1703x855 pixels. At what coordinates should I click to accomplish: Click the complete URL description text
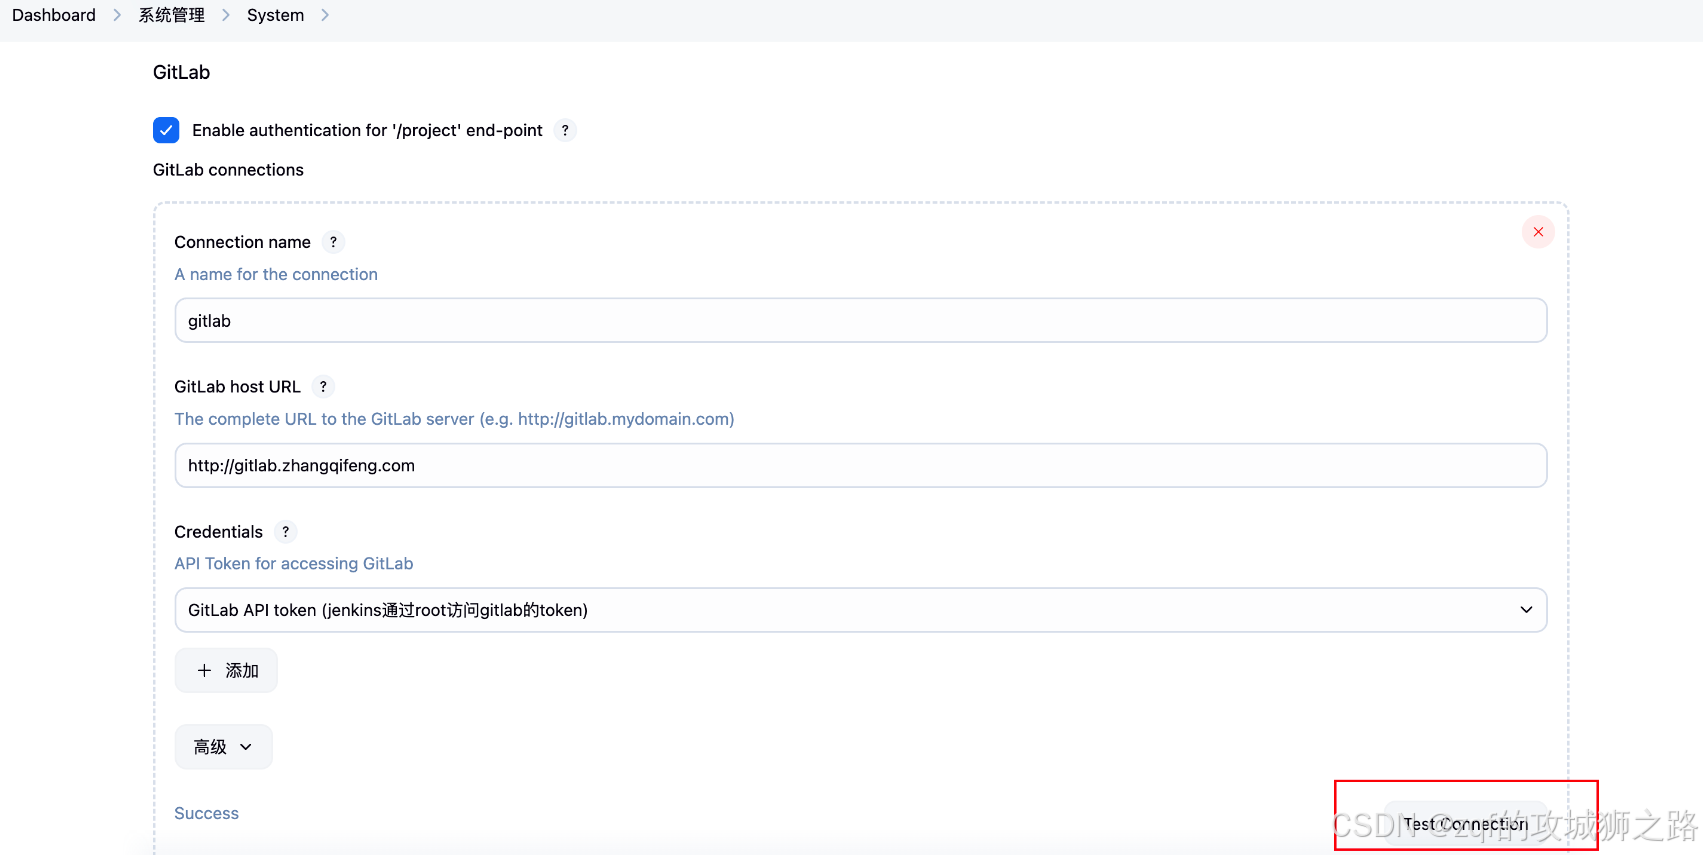click(454, 419)
